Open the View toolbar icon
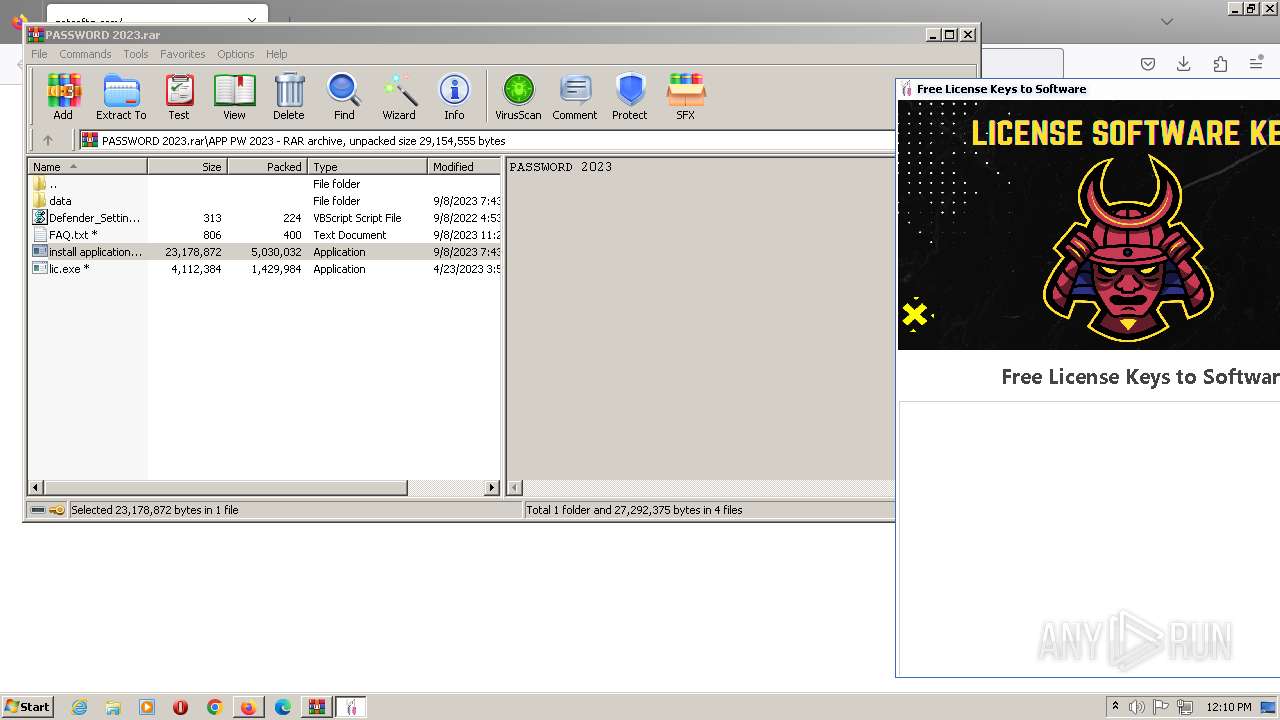Viewport: 1280px width, 720px height. [x=234, y=97]
